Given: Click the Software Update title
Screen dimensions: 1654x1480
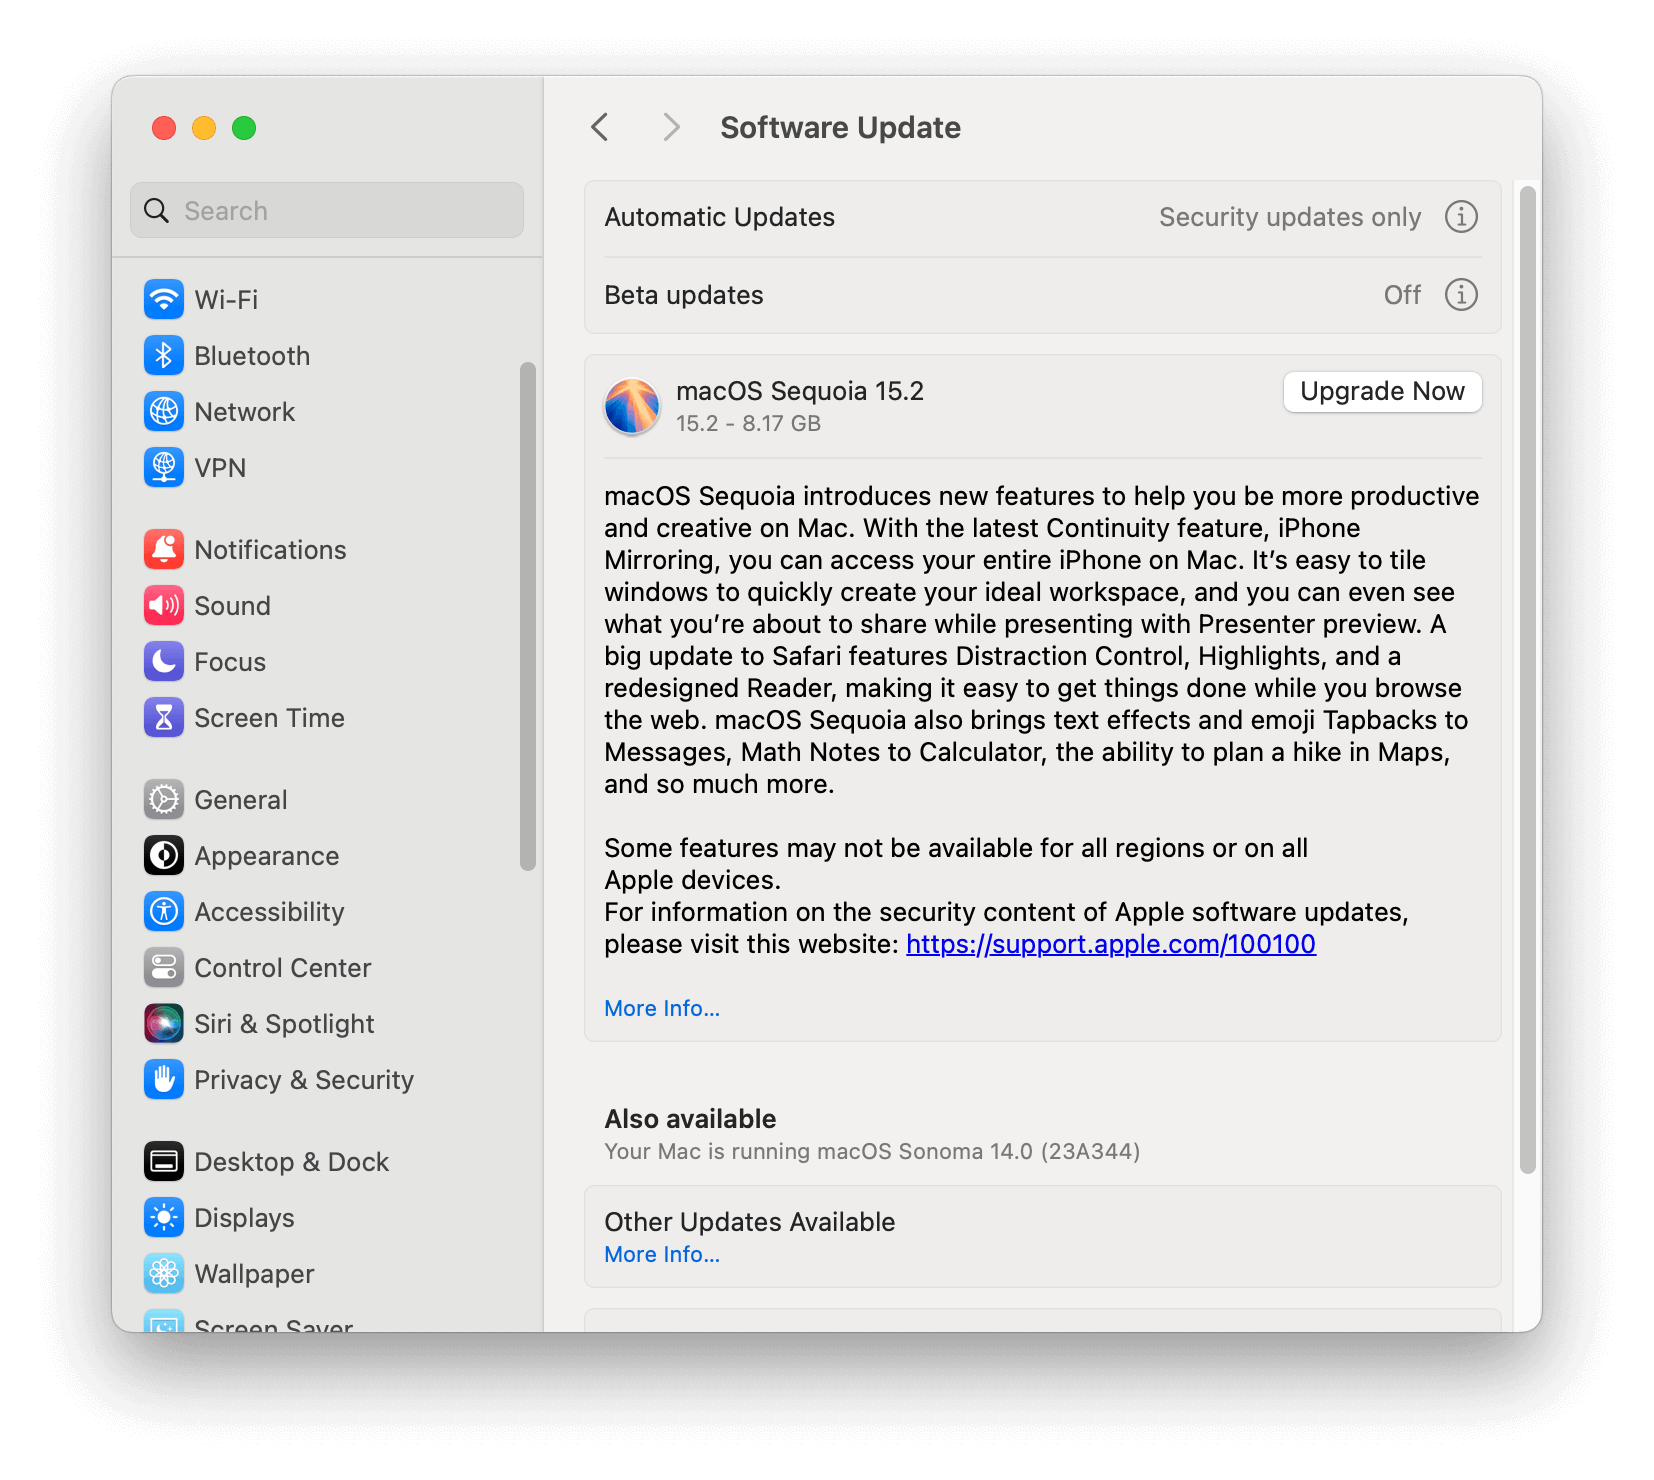Looking at the screenshot, I should pyautogui.click(x=840, y=127).
